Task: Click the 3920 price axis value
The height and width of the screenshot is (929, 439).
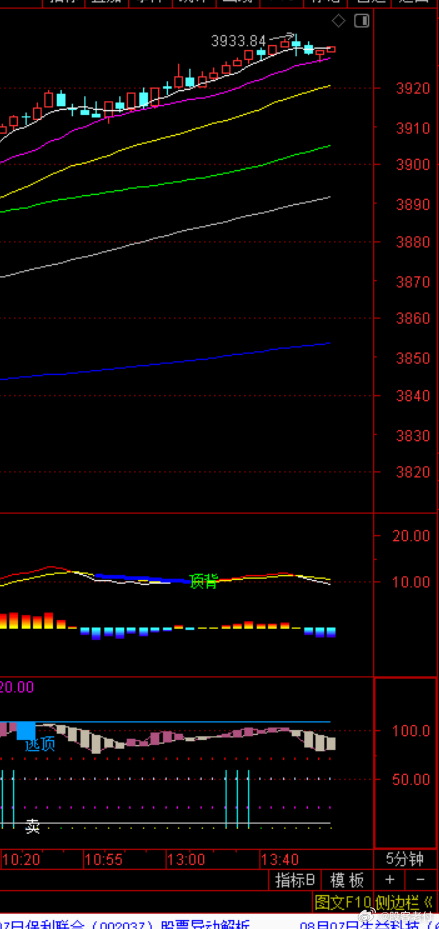Action: 412,89
